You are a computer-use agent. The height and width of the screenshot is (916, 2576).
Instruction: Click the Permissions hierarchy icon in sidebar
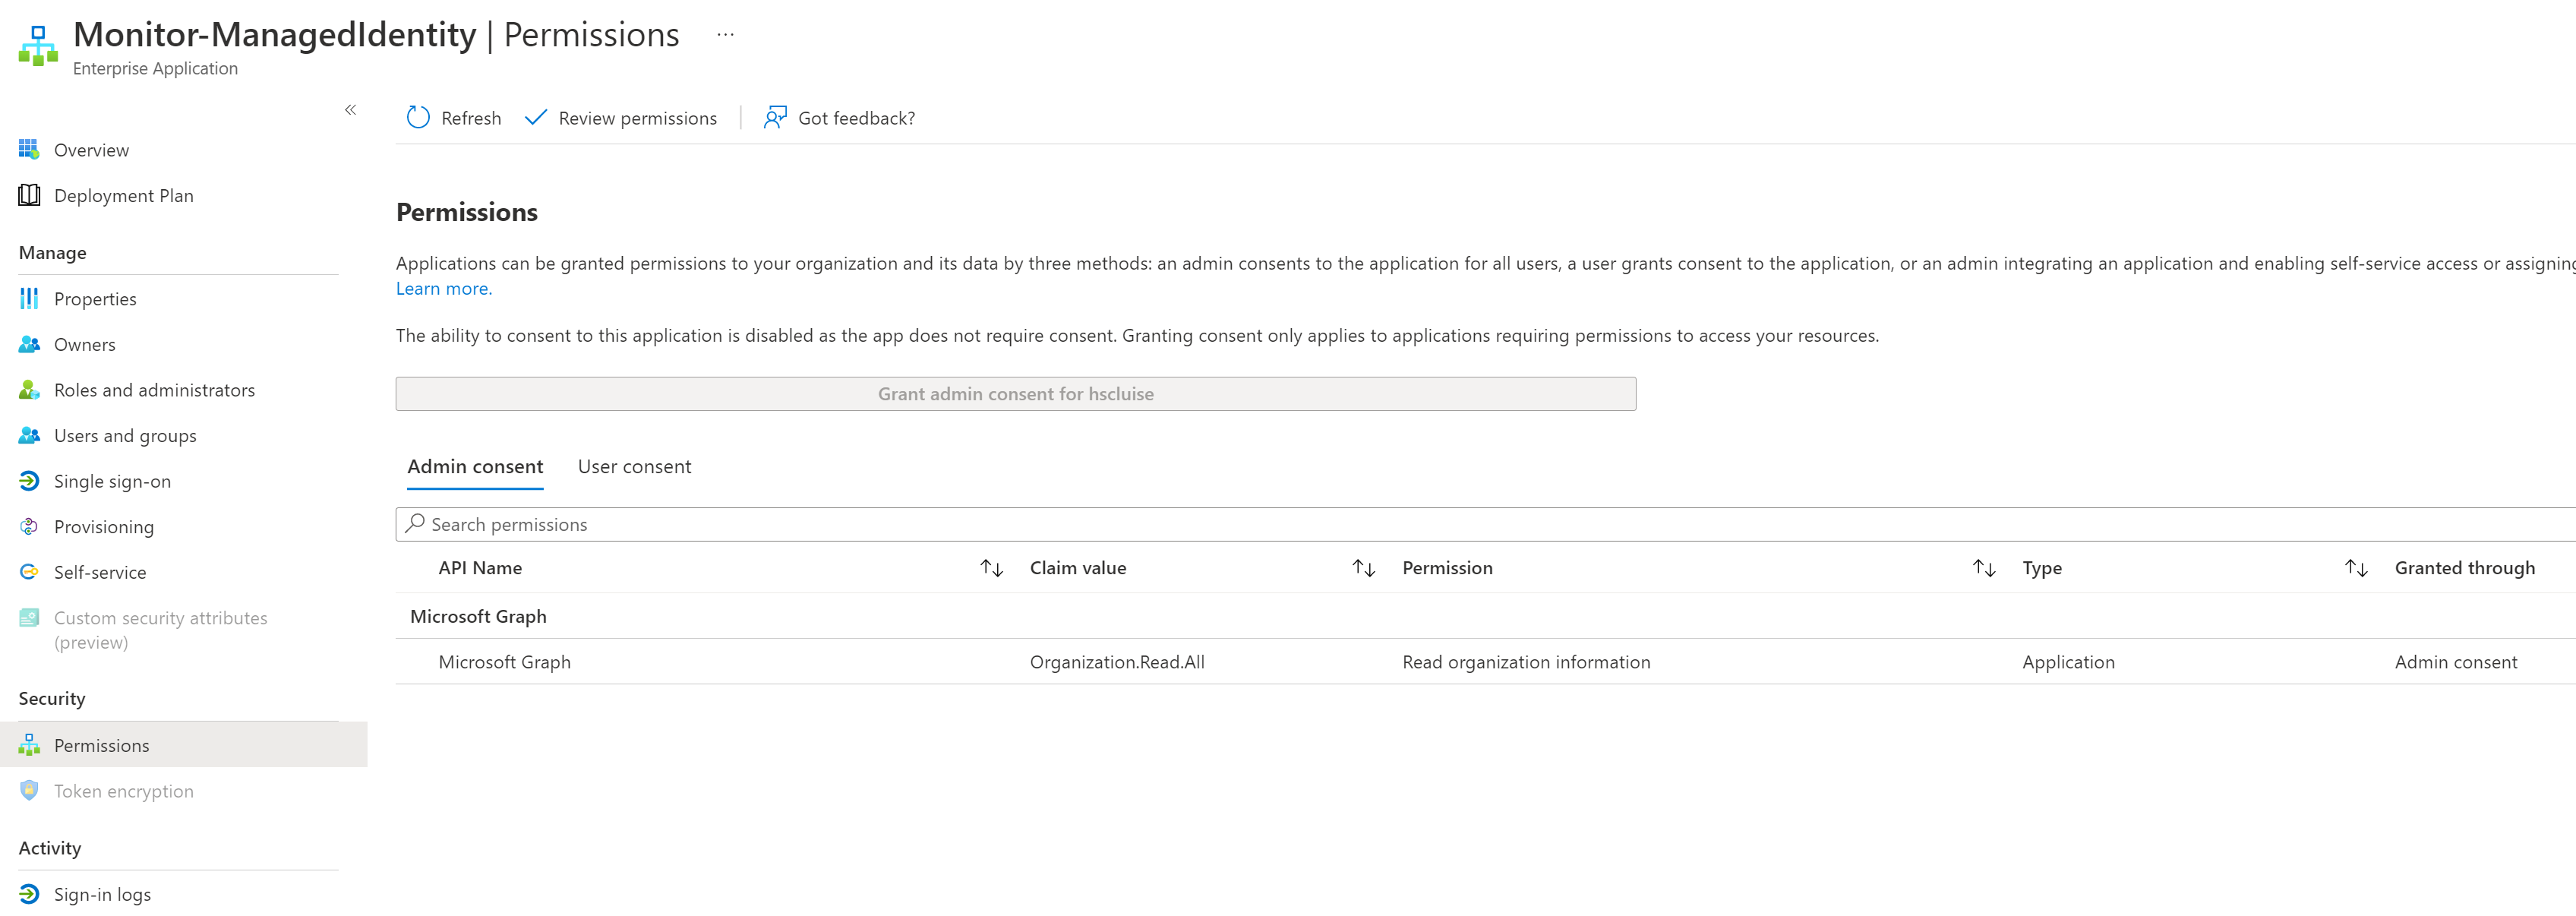point(29,745)
